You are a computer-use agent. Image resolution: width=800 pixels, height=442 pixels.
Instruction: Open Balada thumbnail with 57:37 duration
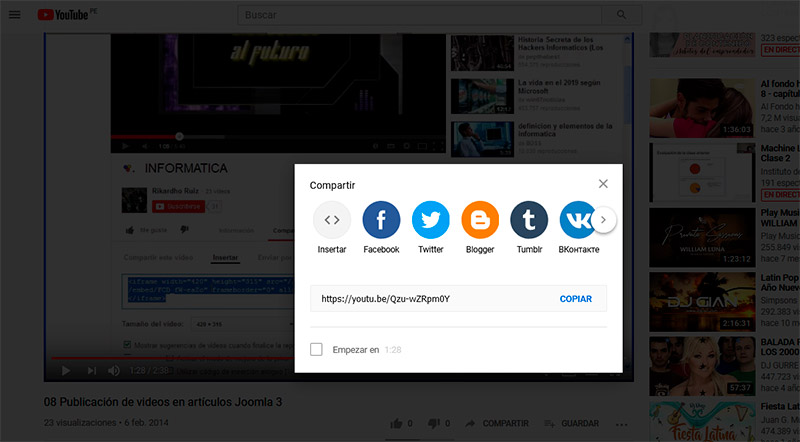(702, 366)
